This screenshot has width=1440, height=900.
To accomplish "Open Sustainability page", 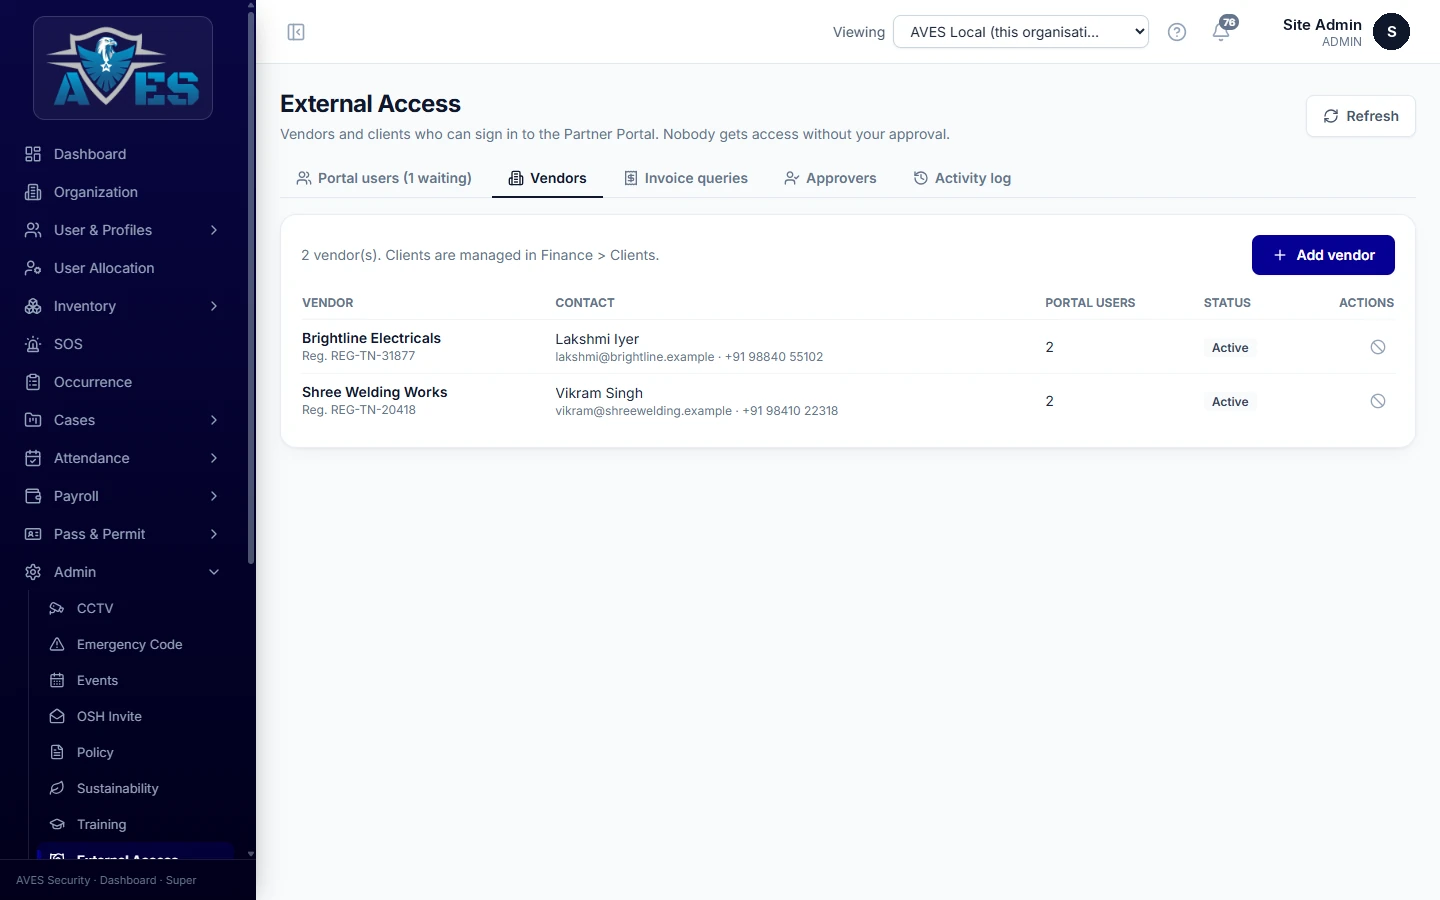I will click(135, 788).
